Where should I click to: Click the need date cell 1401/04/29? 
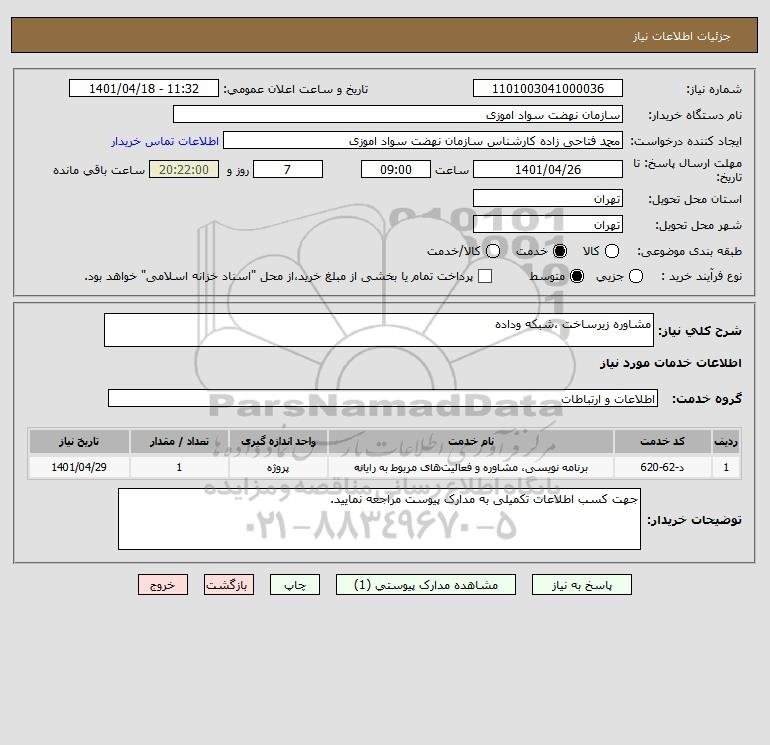pyautogui.click(x=79, y=467)
